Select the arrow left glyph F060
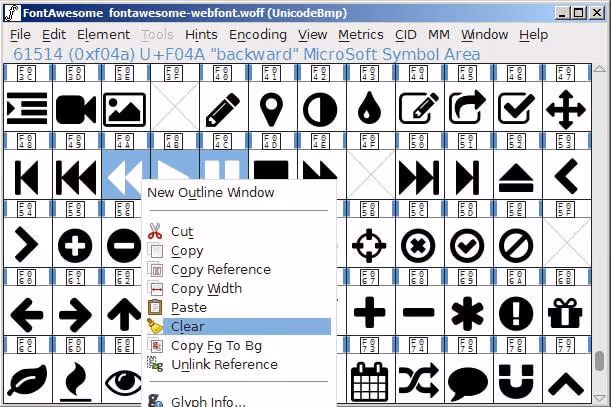This screenshot has width=611, height=407. click(27, 315)
